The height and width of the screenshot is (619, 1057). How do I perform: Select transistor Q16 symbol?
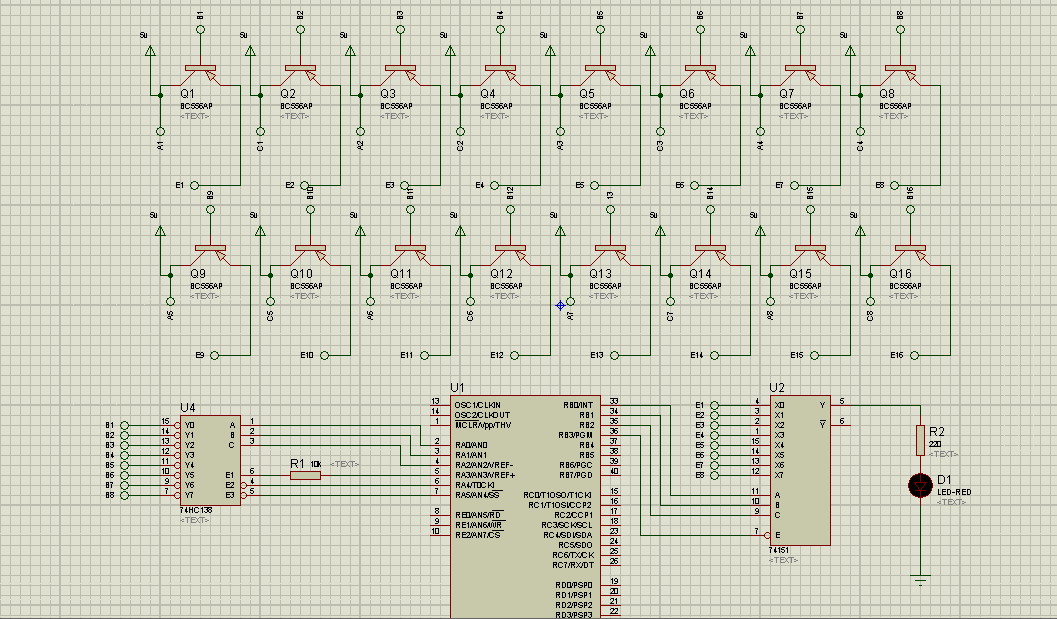pos(910,255)
